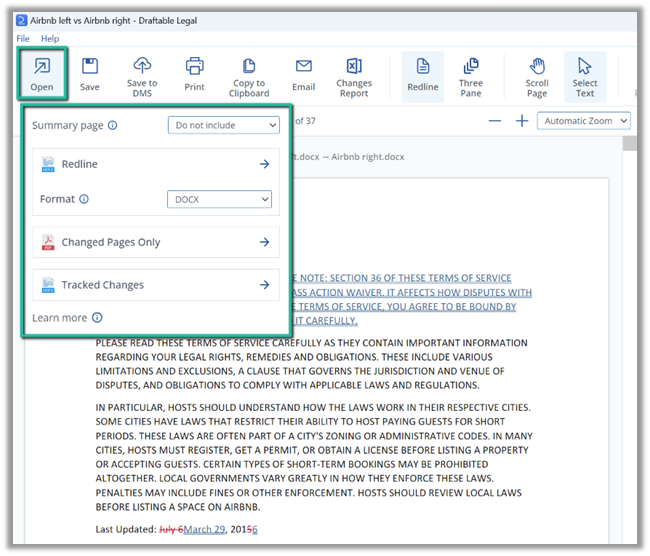
Task: Click the Print icon
Action: (x=194, y=66)
